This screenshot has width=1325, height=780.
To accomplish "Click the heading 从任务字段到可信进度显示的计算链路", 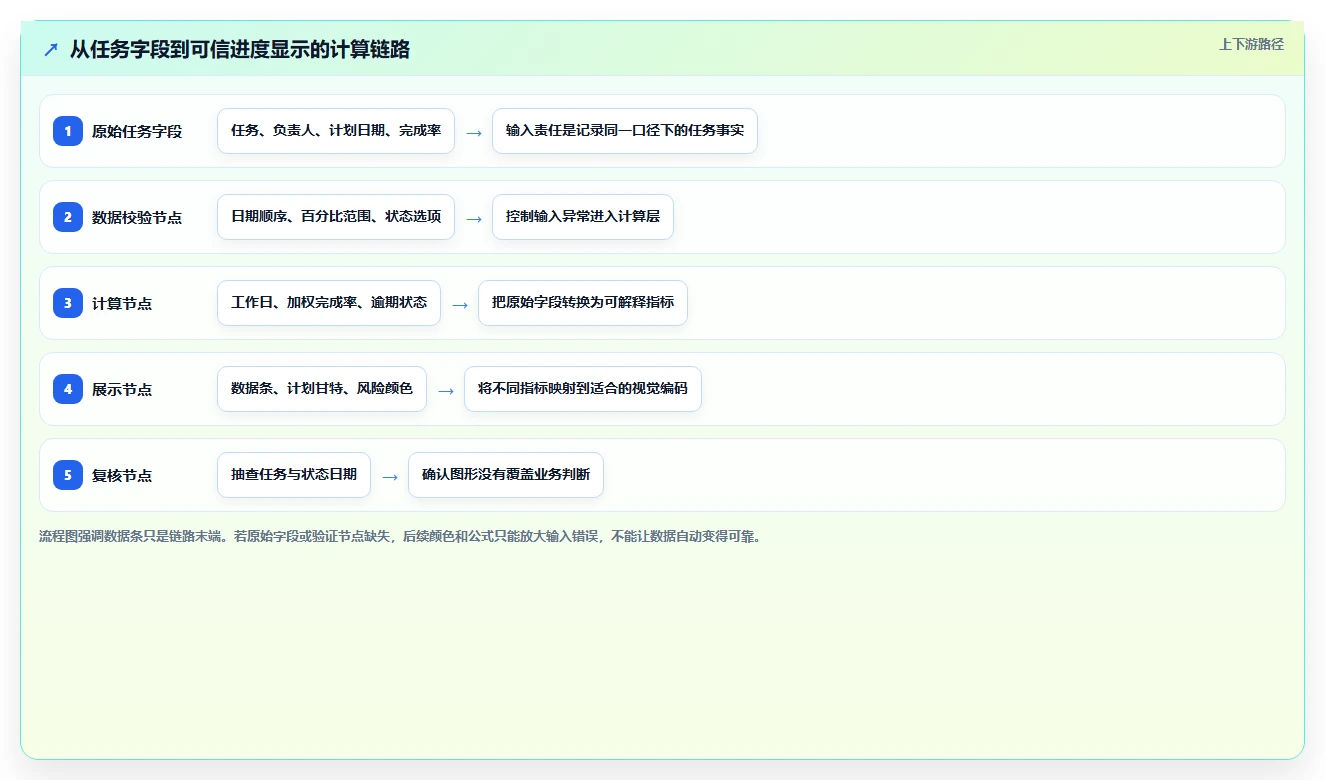I will point(240,50).
